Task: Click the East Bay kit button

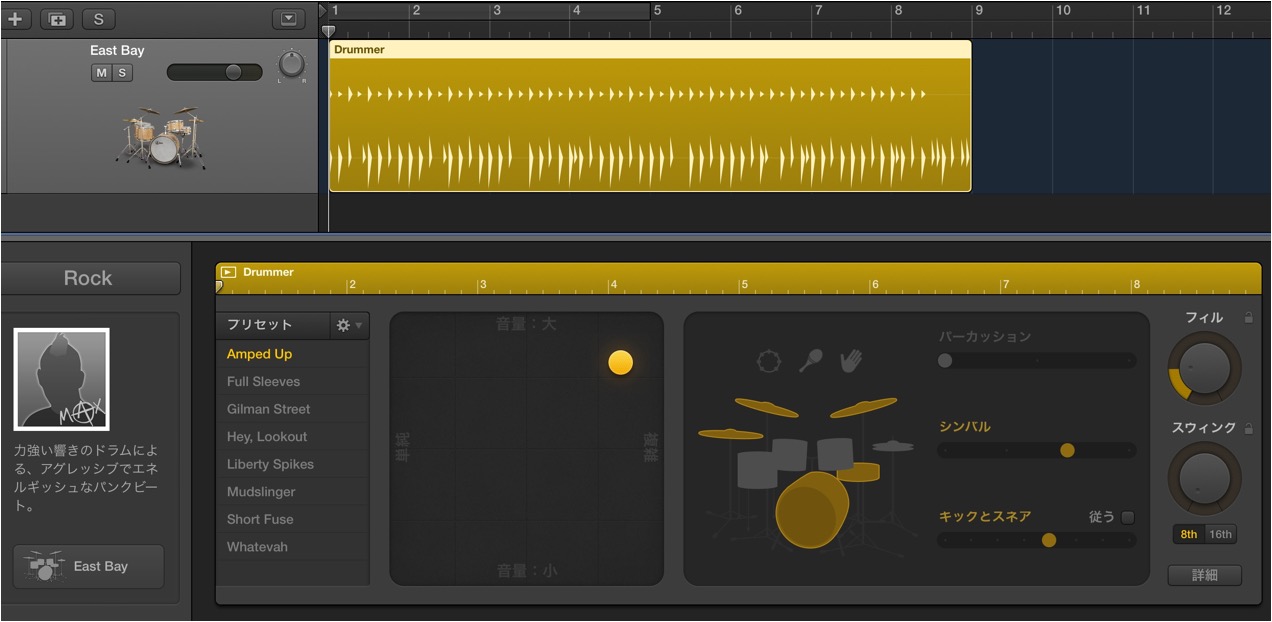Action: click(89, 566)
